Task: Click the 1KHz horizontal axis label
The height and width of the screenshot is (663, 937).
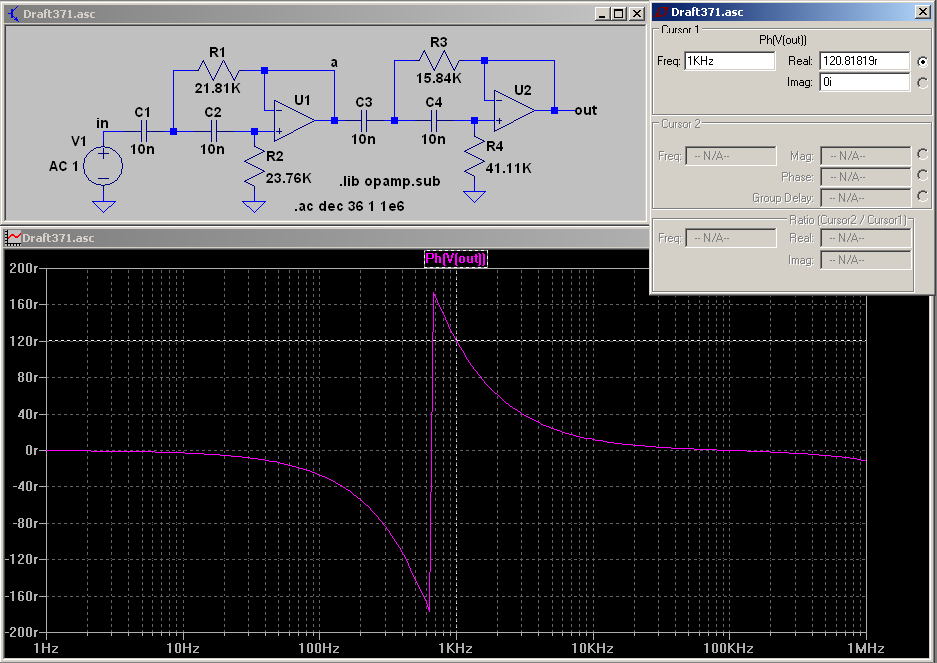Action: pos(455,648)
